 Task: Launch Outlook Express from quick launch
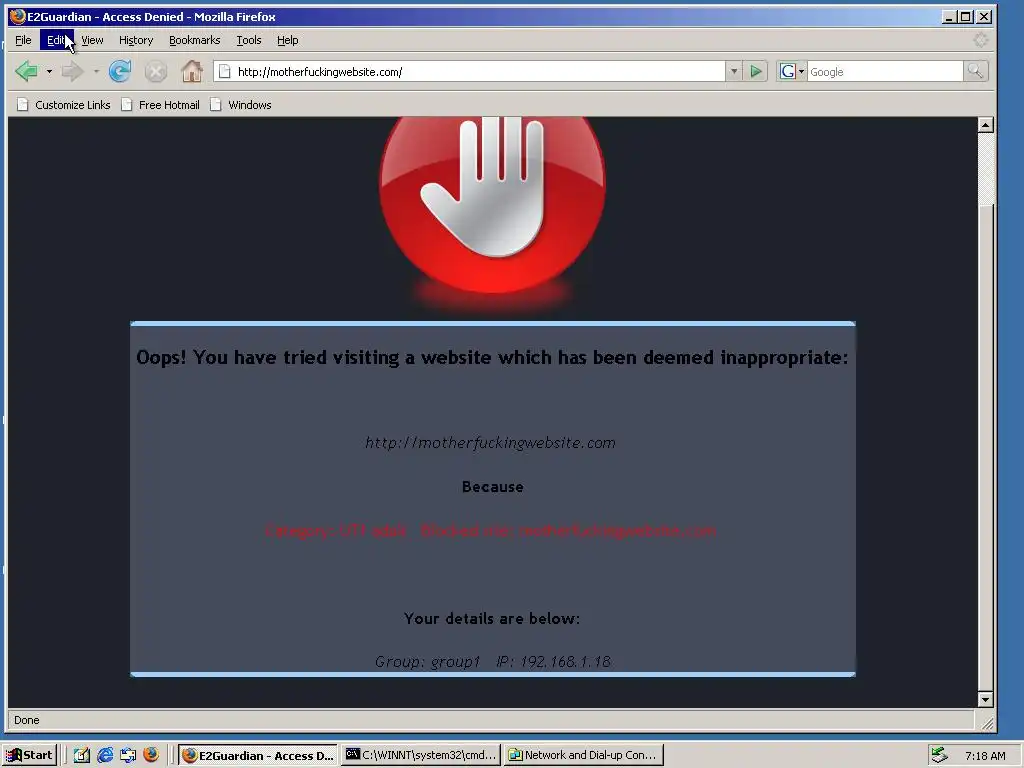pyautogui.click(x=128, y=755)
